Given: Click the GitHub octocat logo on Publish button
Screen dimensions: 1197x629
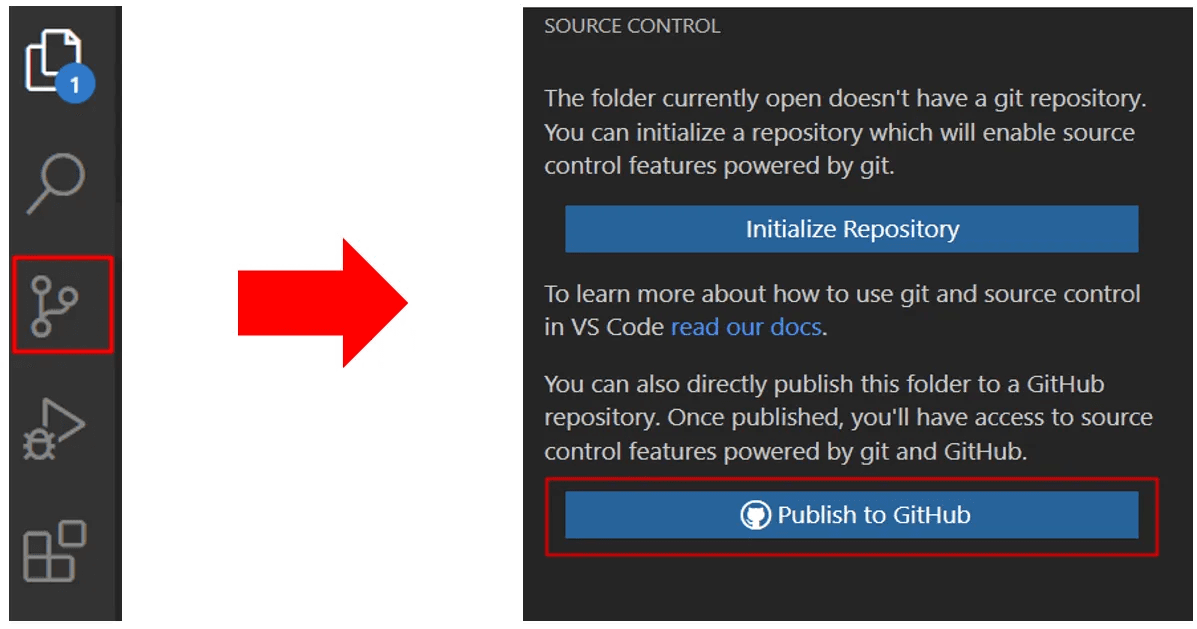Looking at the screenshot, I should [x=755, y=515].
